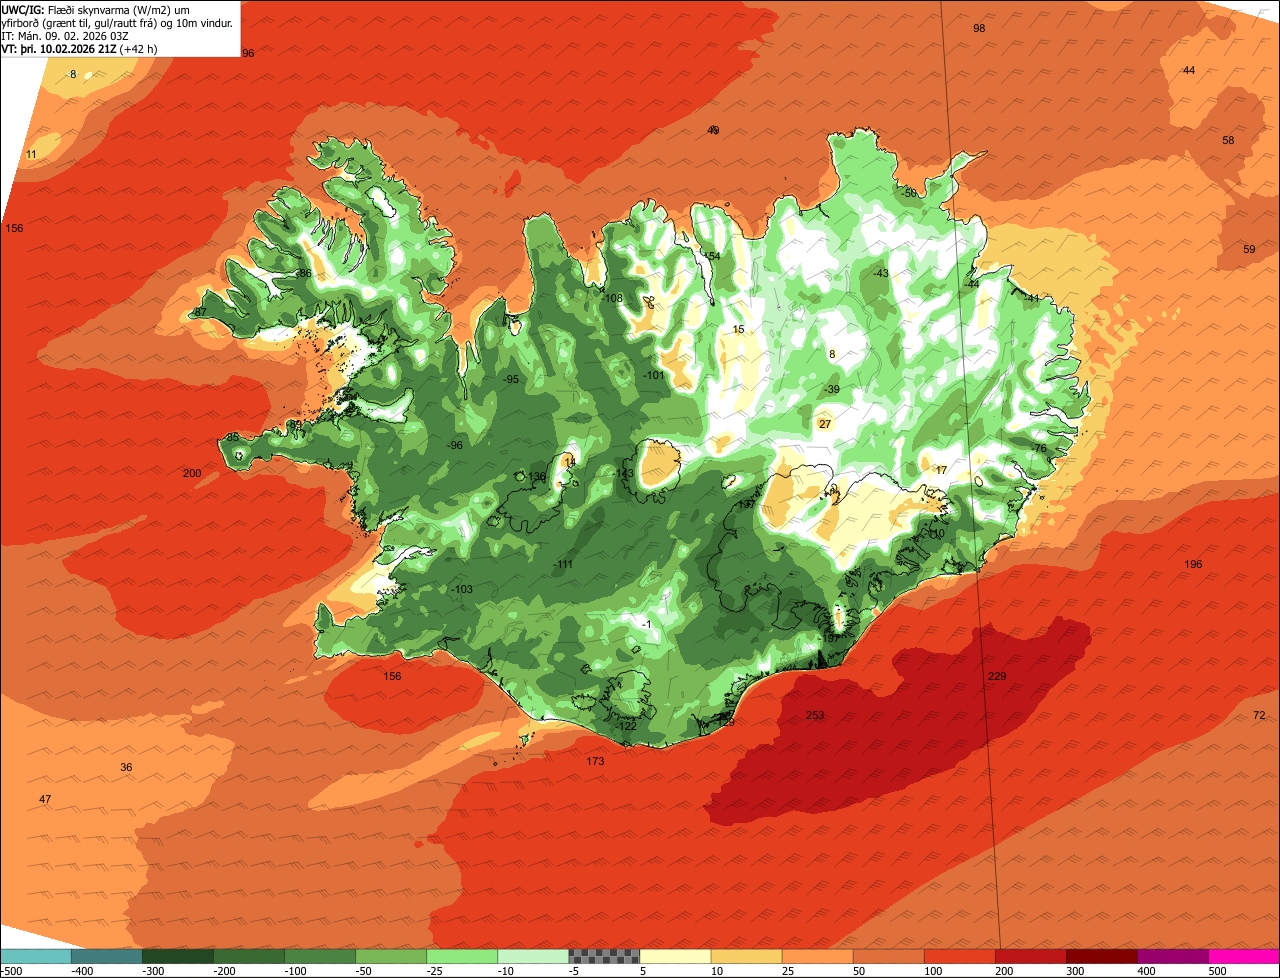Click the darkest green -300 to -200 legend swatch
1280x978 pixels.
(x=178, y=956)
